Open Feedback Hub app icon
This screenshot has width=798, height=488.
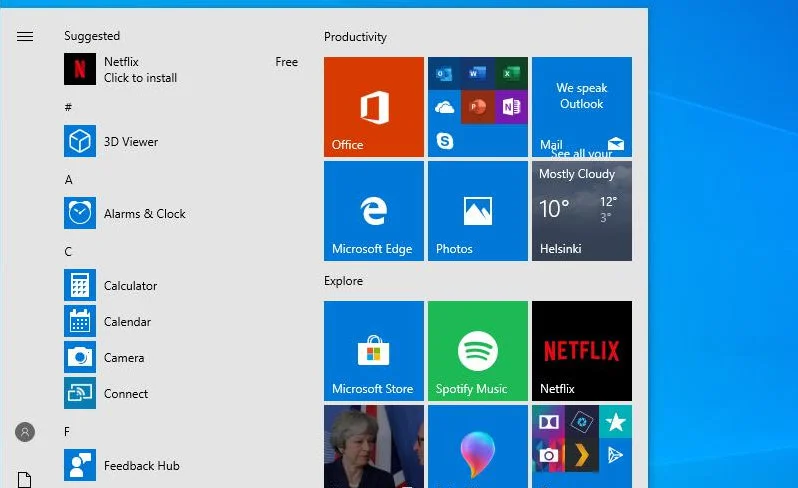[x=80, y=465]
